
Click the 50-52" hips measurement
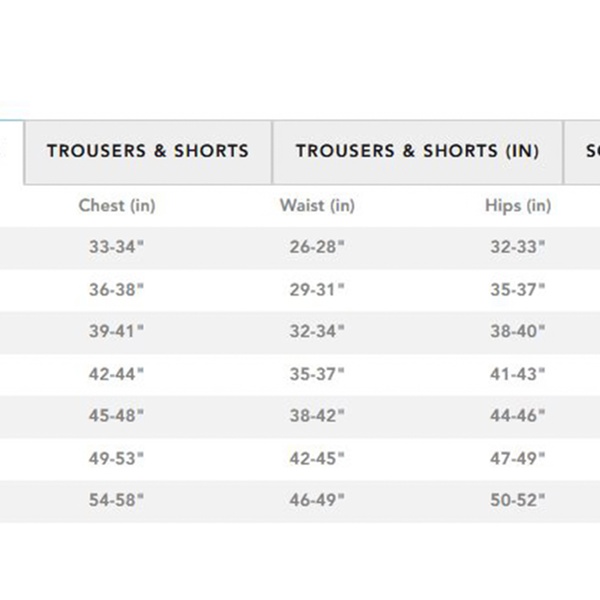point(518,501)
